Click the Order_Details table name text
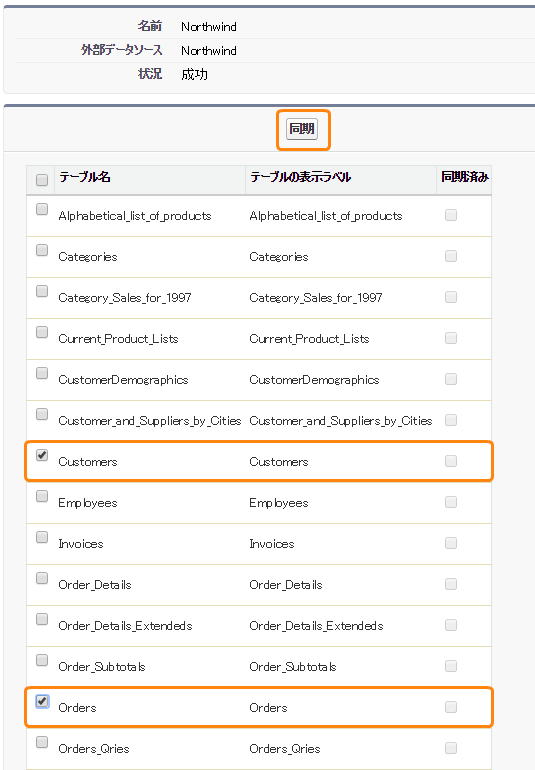 (95, 585)
